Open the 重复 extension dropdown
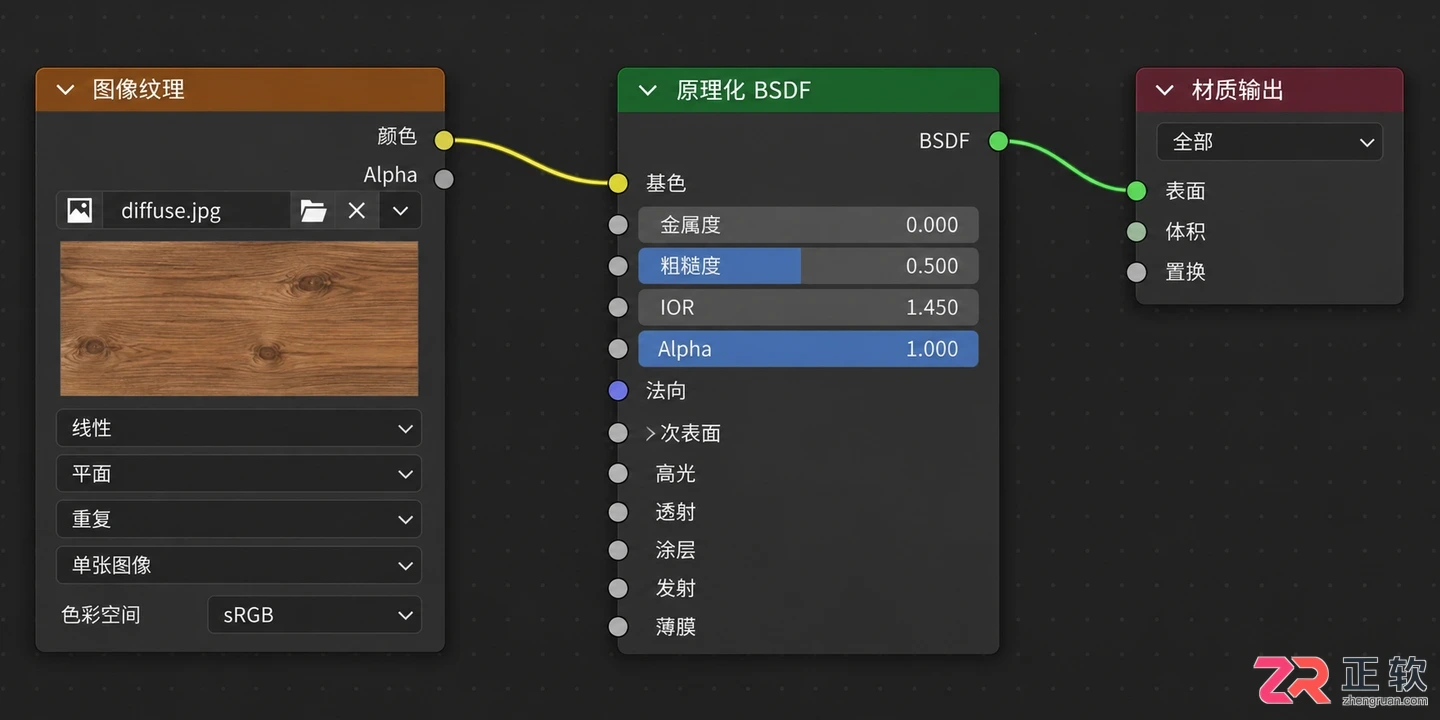The width and height of the screenshot is (1440, 720). (x=239, y=519)
